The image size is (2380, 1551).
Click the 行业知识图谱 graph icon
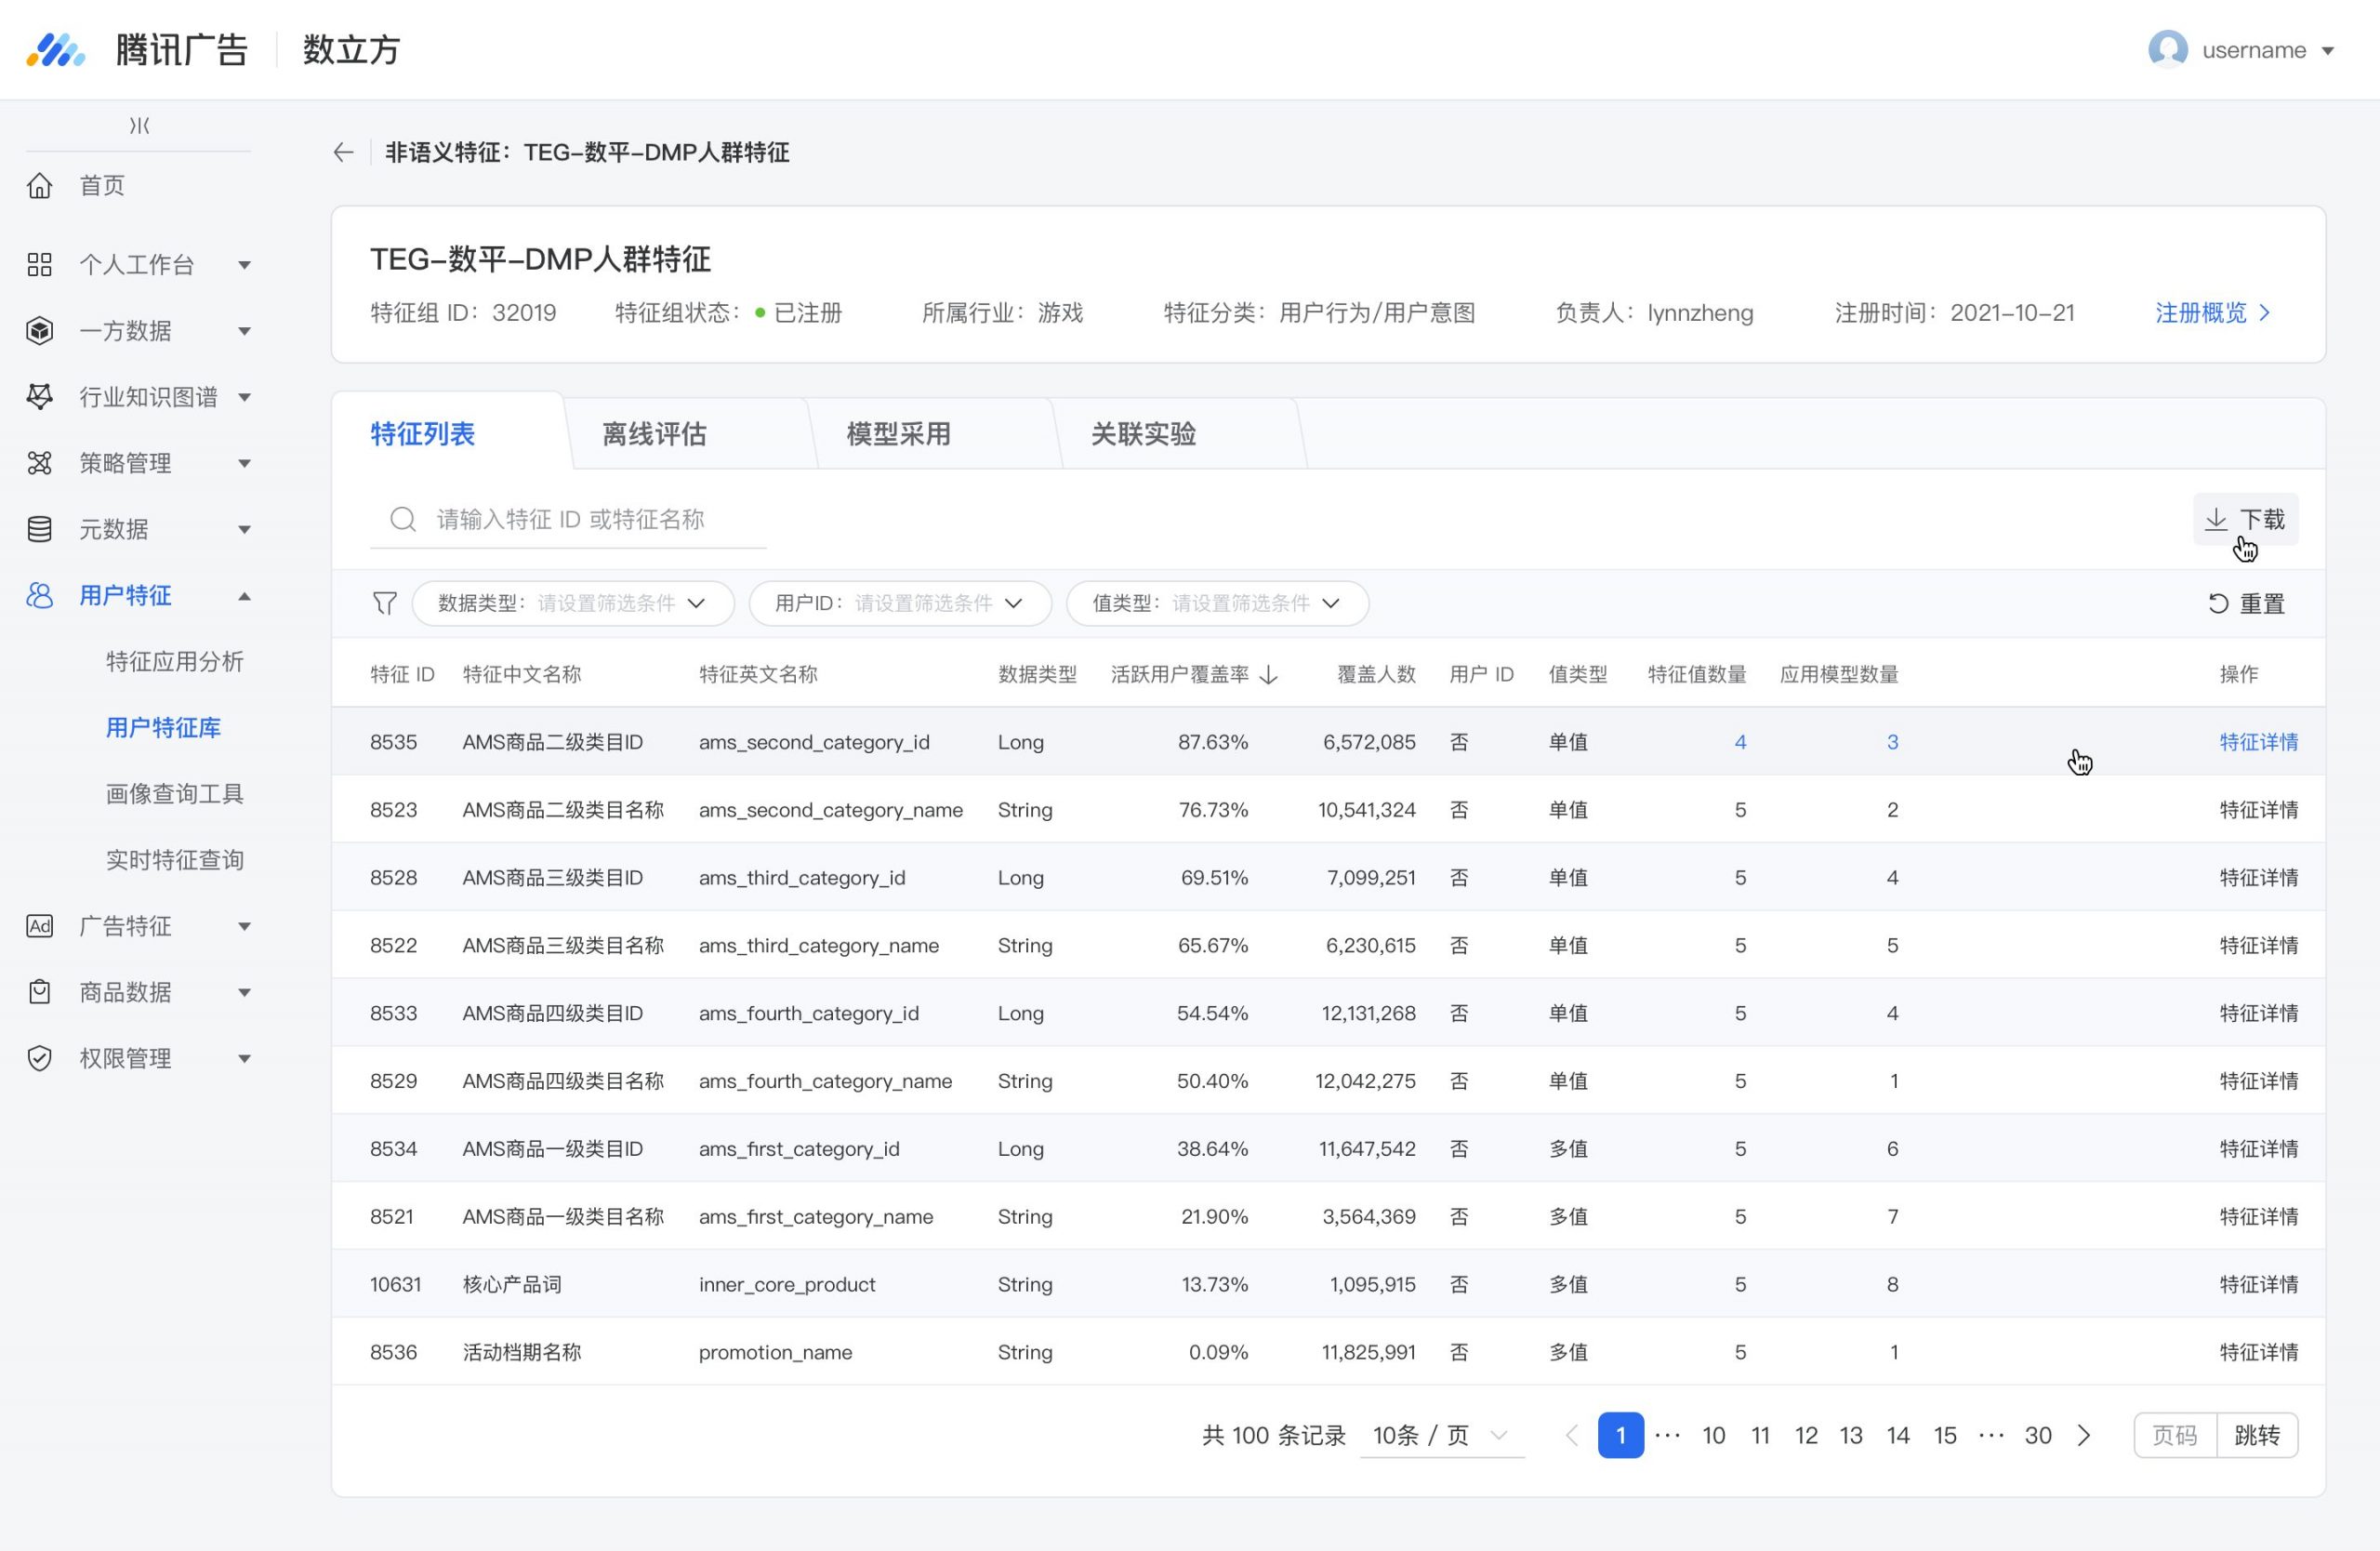point(40,397)
